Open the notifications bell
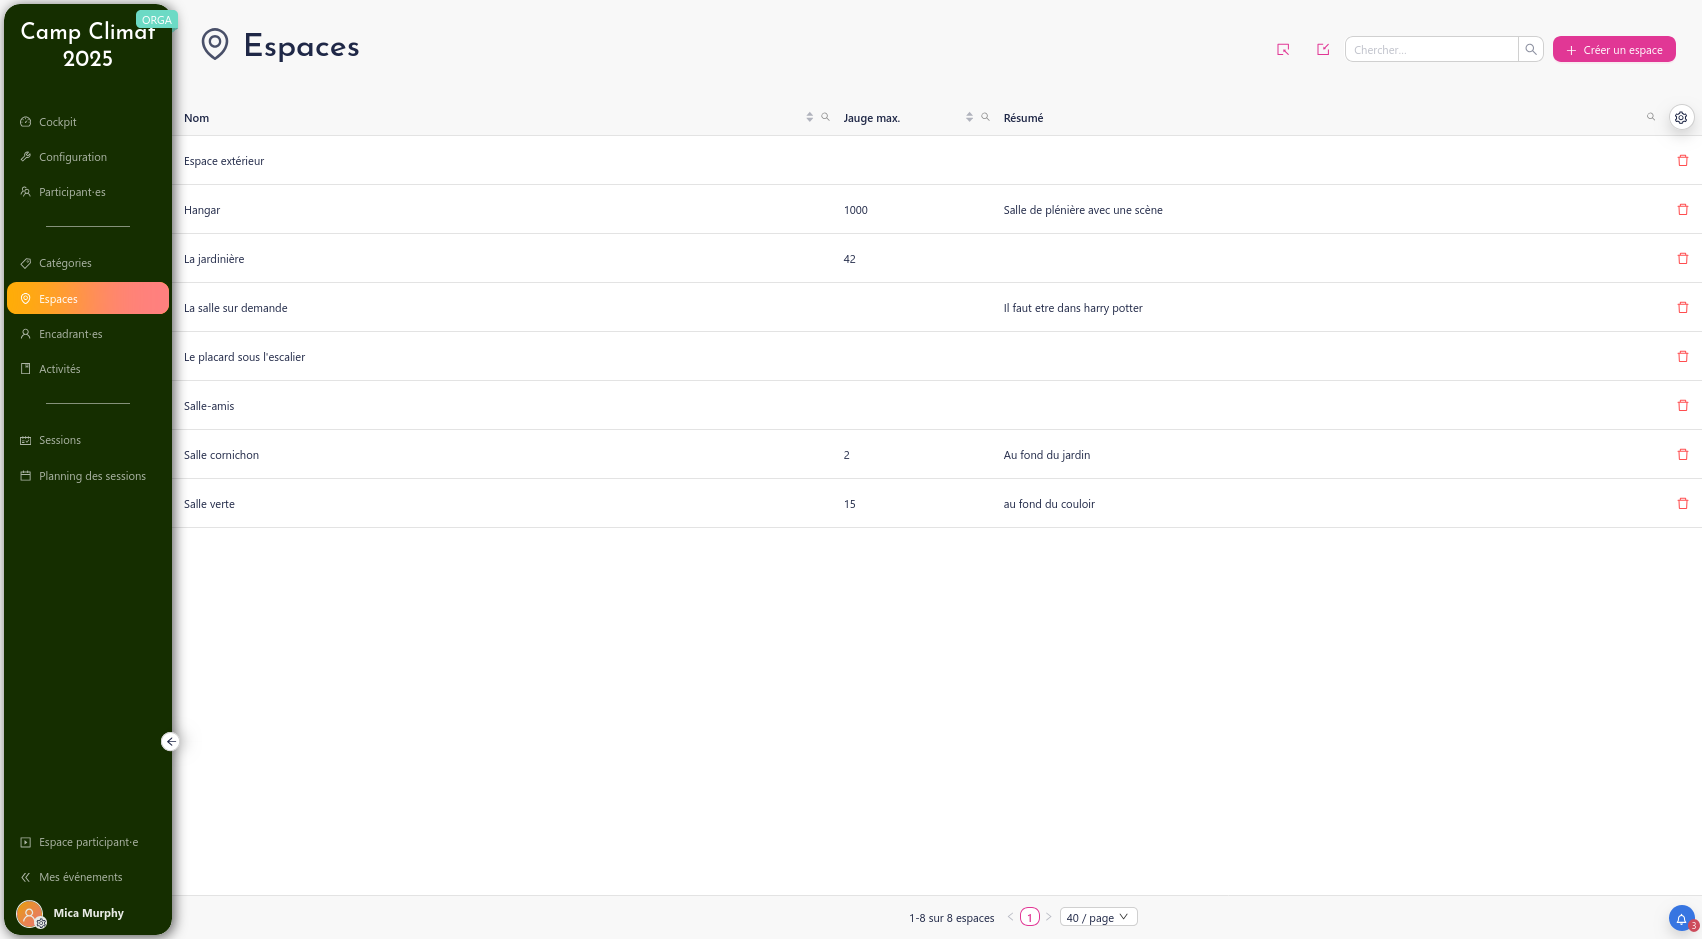 1681,918
